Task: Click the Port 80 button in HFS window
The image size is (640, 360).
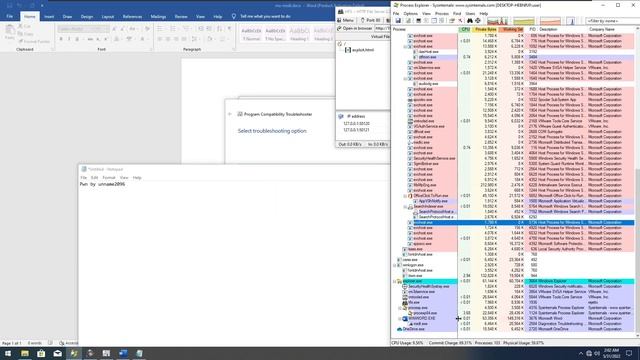Action: coord(371,20)
